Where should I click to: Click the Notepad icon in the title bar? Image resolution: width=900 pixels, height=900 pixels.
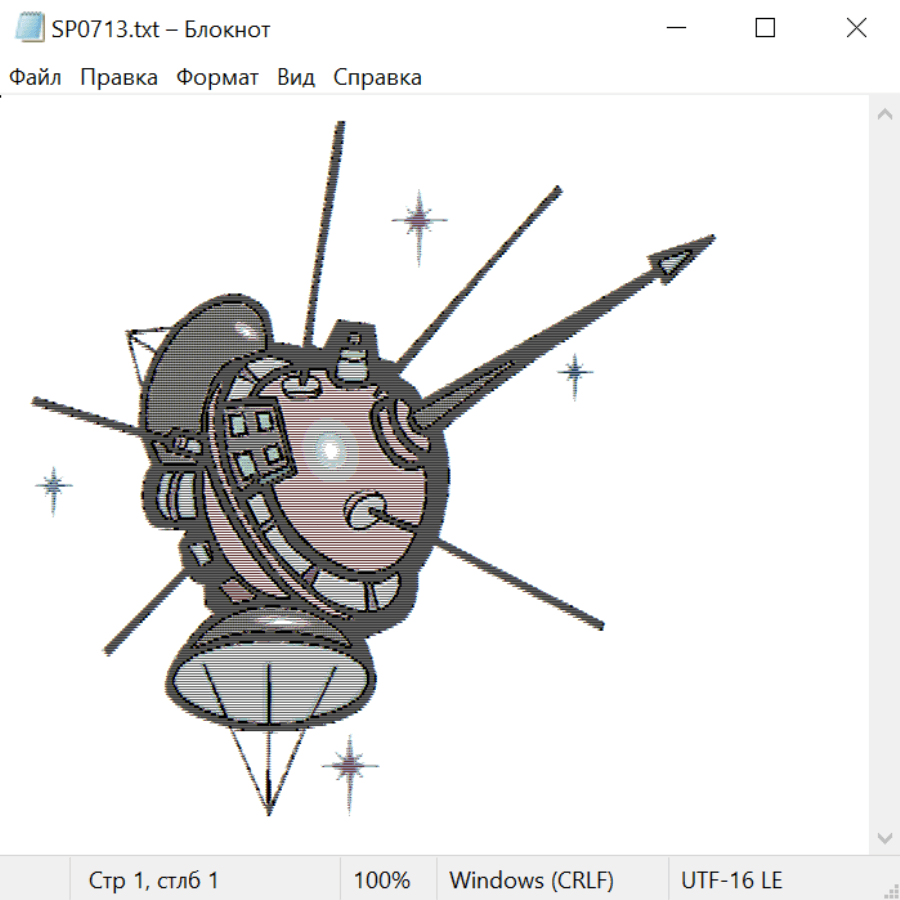(31, 28)
